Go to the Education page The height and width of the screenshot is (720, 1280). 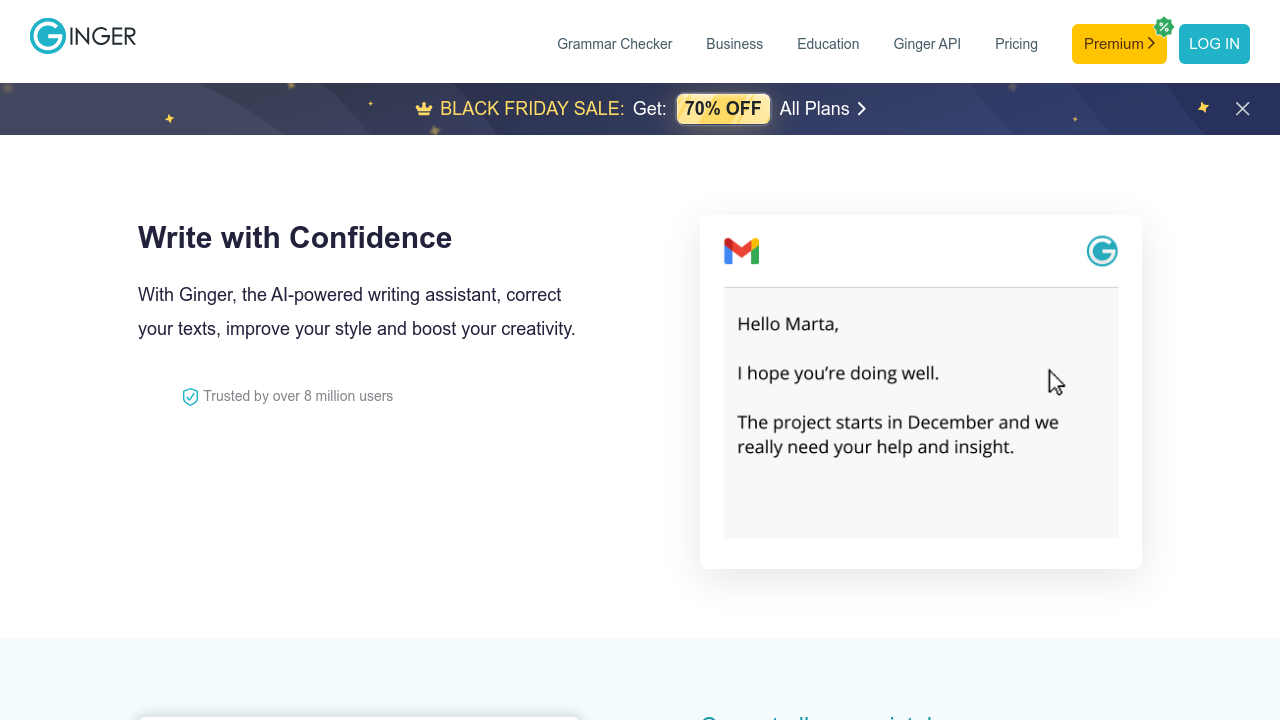(828, 44)
